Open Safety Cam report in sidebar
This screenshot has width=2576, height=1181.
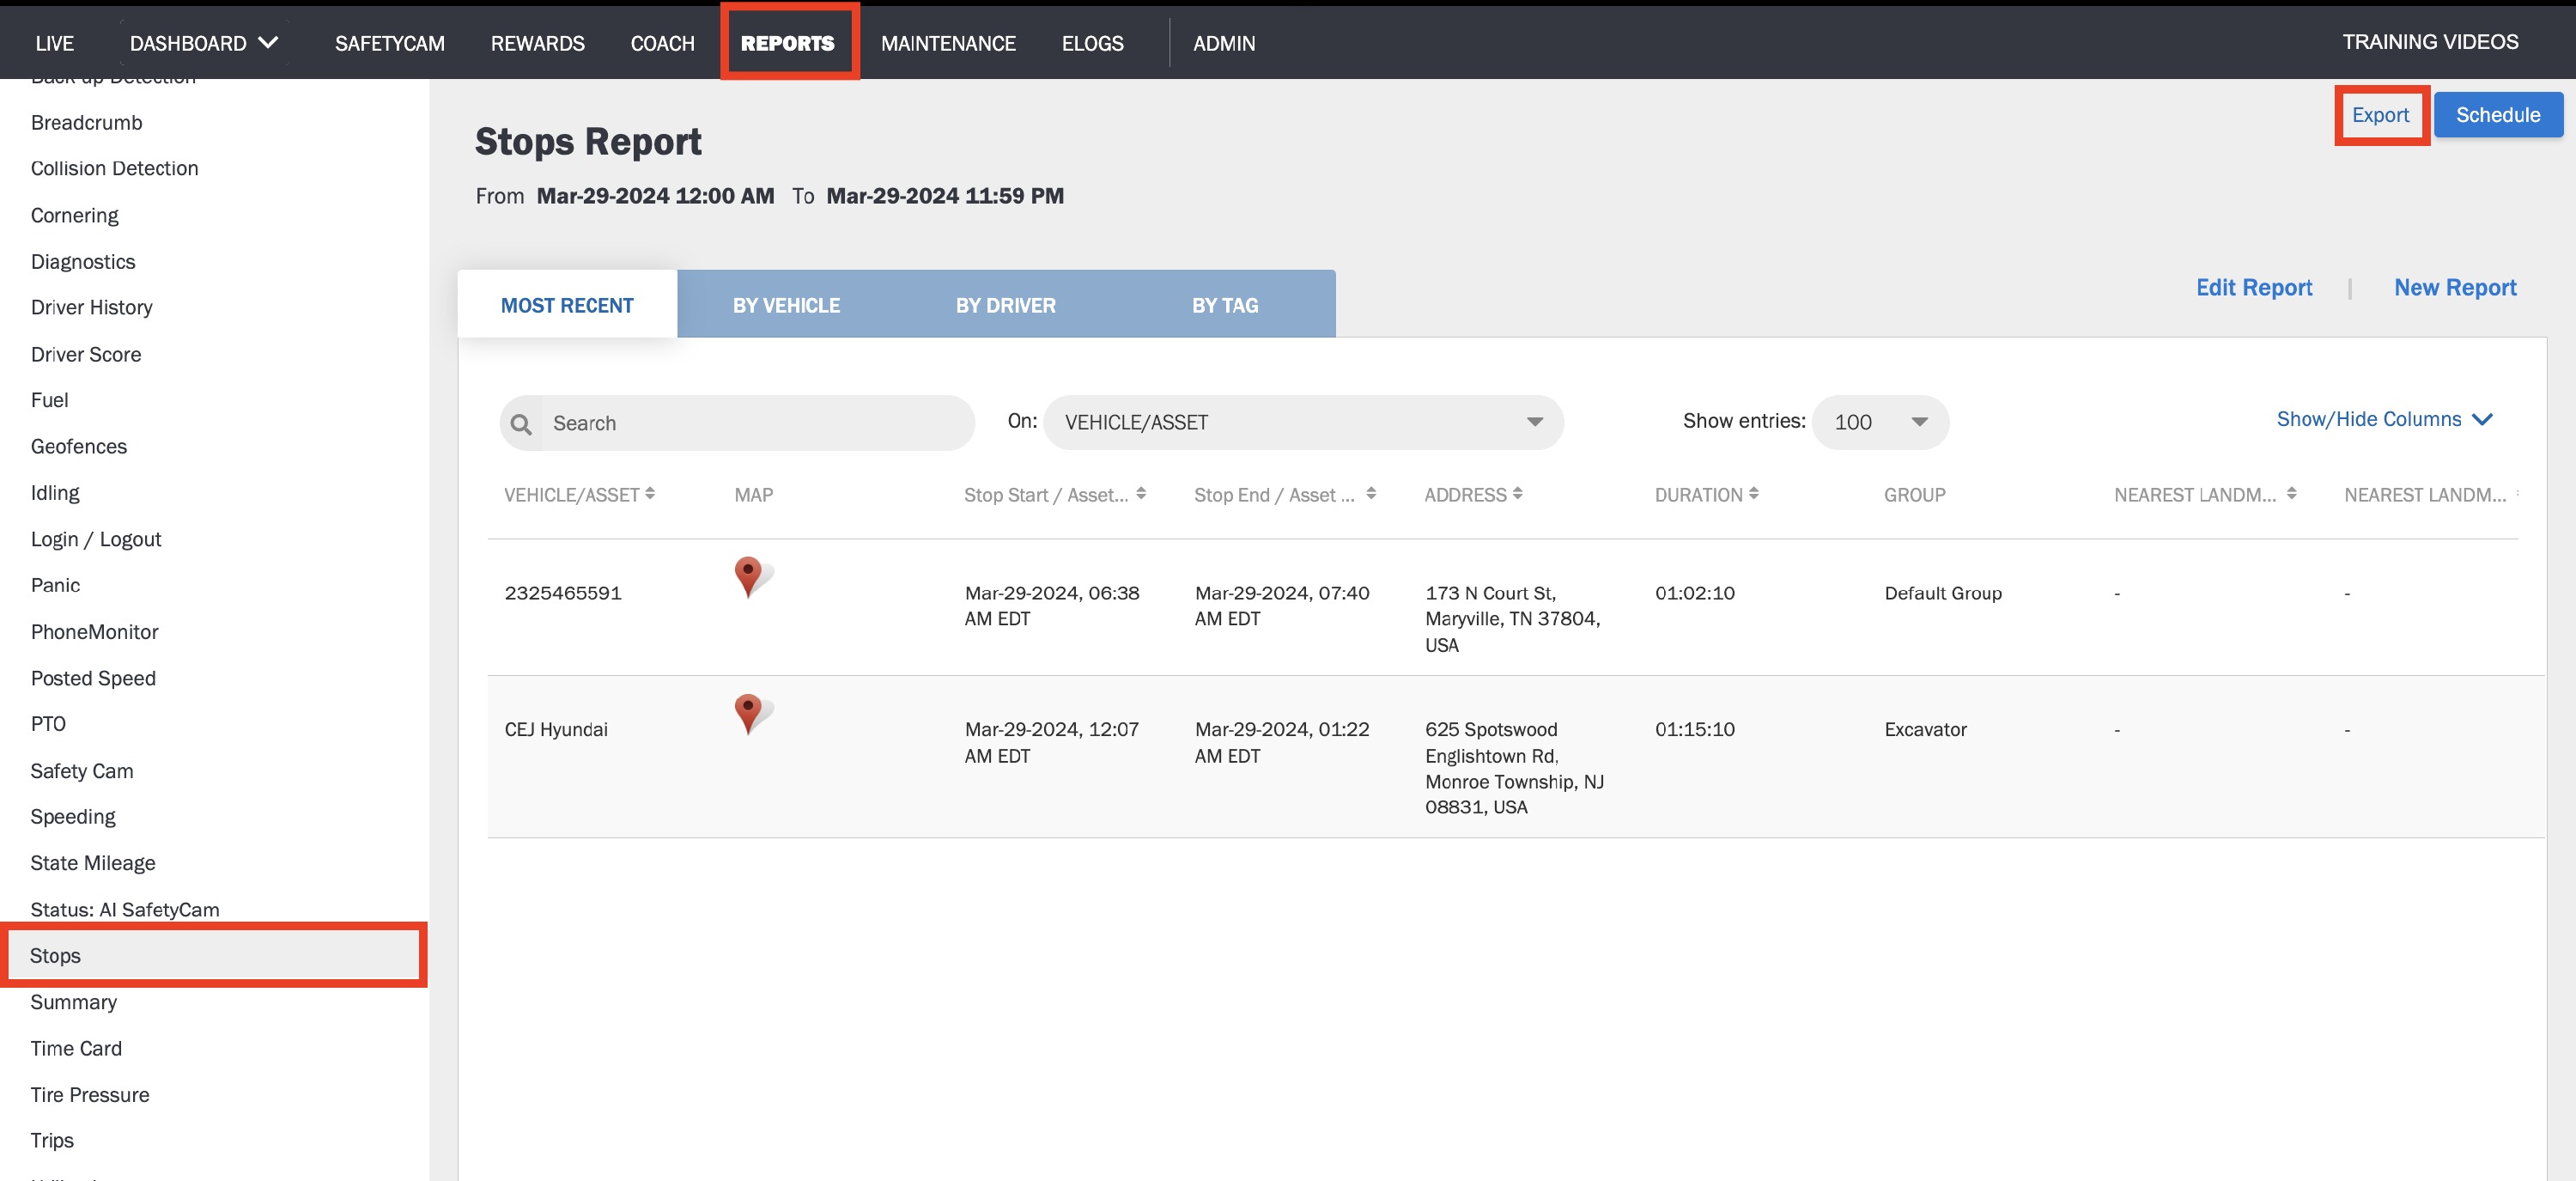pos(82,771)
